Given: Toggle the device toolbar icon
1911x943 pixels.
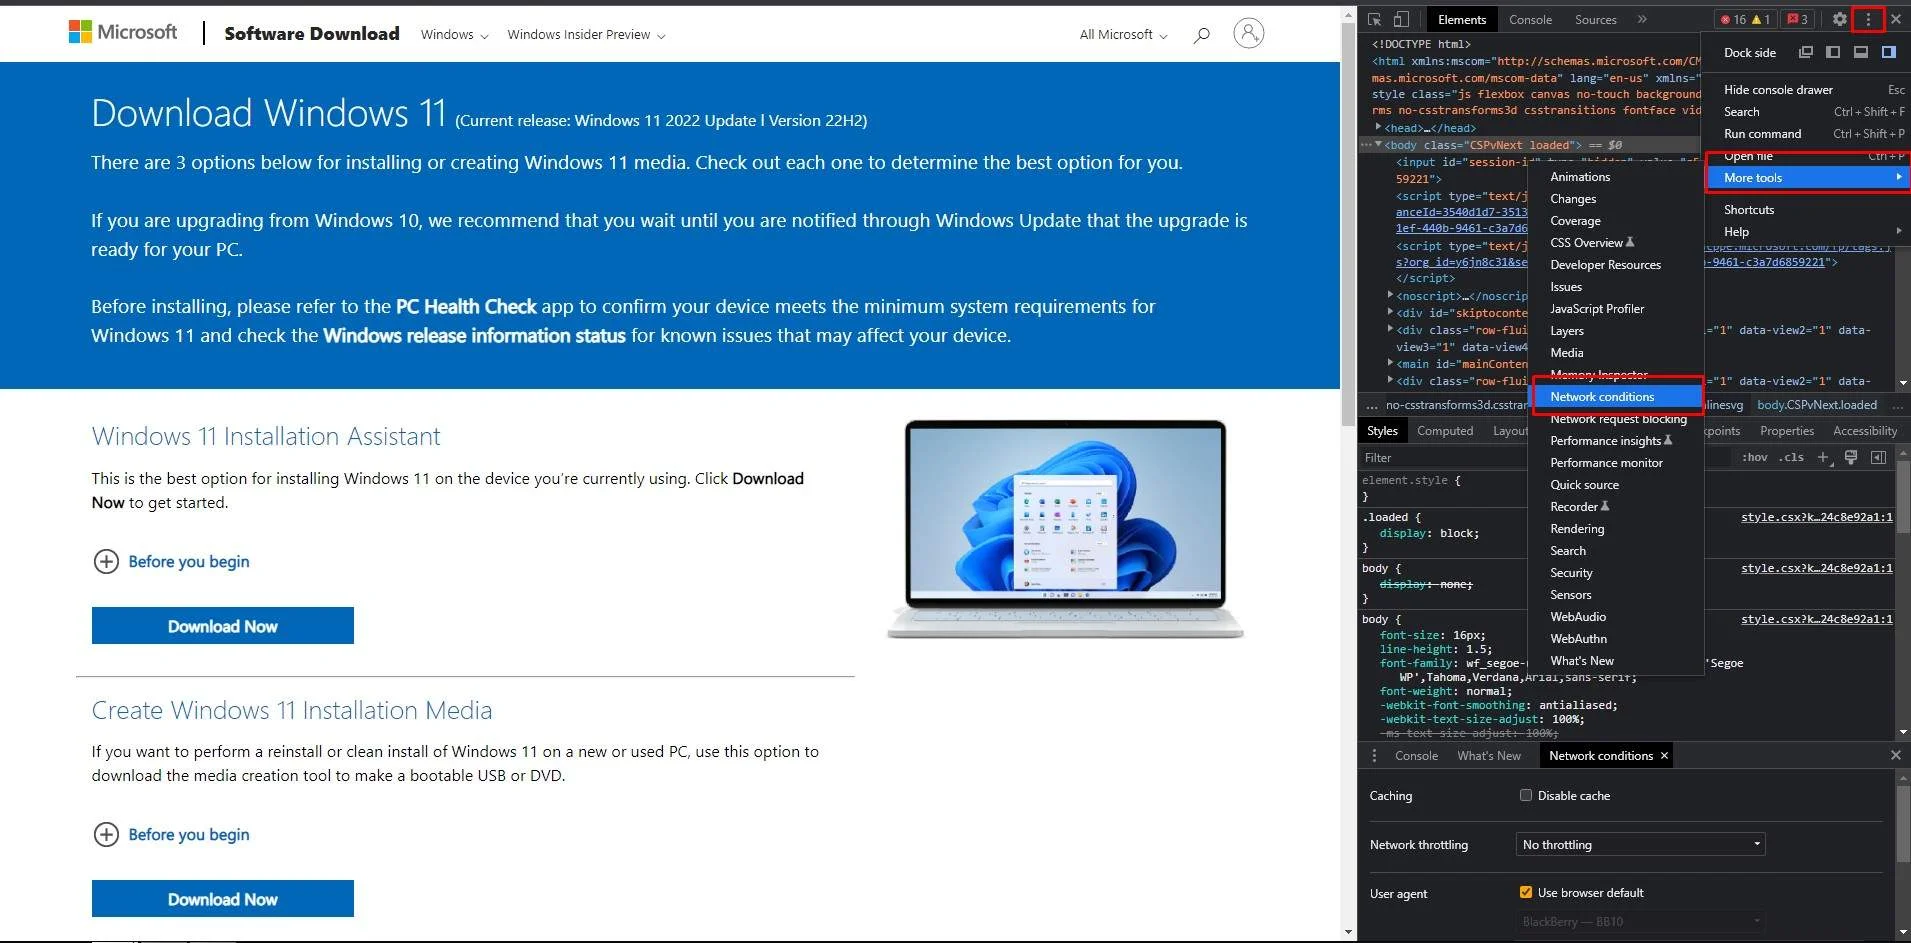Looking at the screenshot, I should [1401, 19].
